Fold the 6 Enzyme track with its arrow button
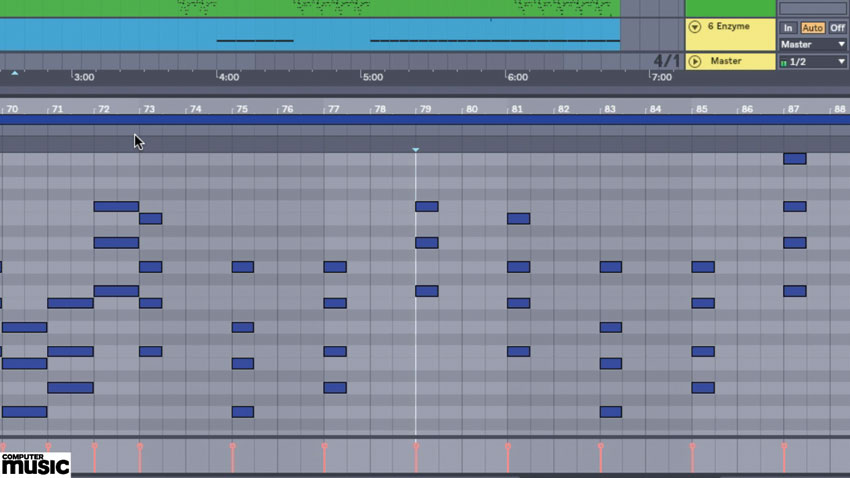This screenshot has height=478, width=850. (x=694, y=27)
